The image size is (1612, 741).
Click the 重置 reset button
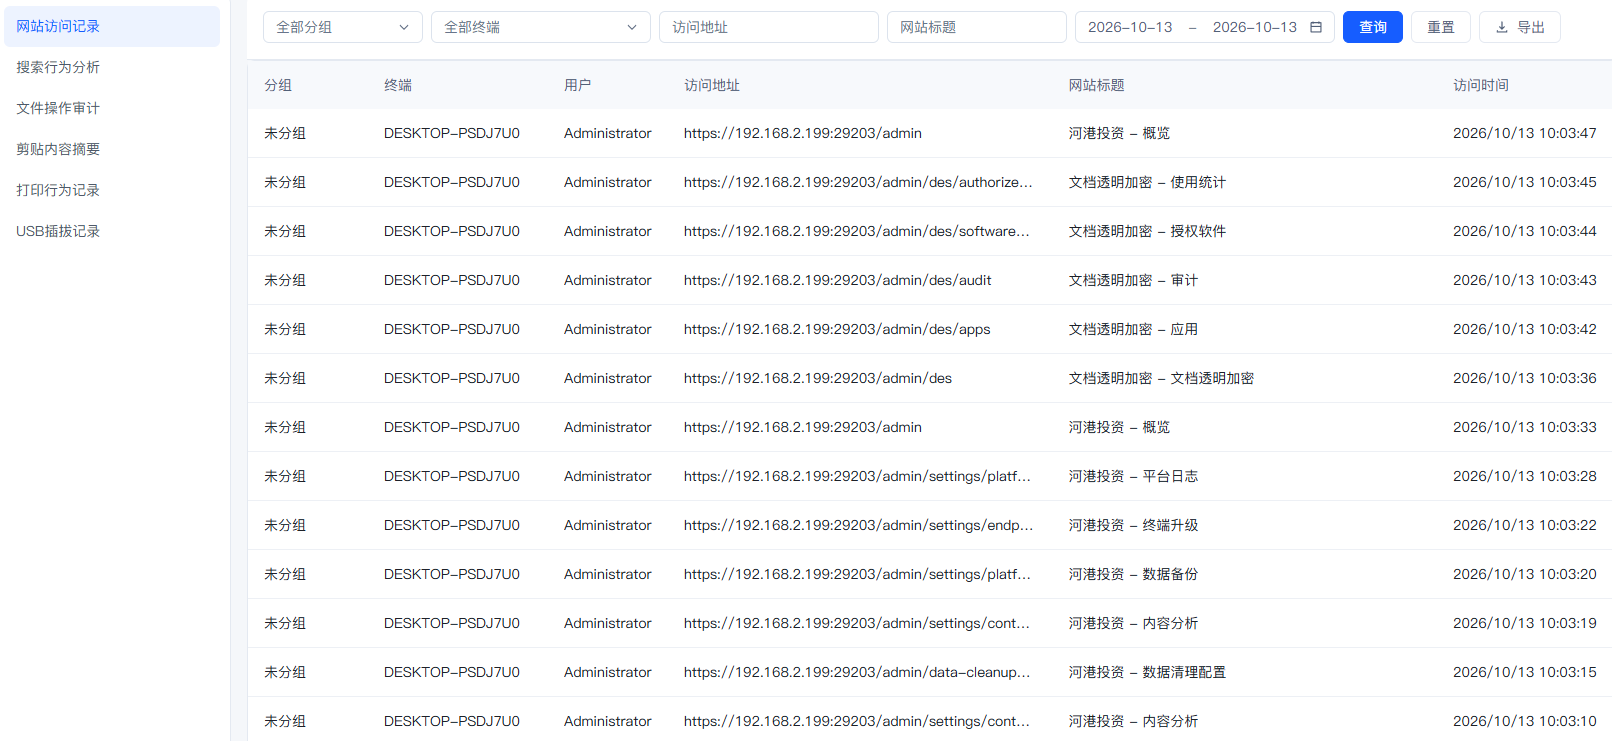1441,27
